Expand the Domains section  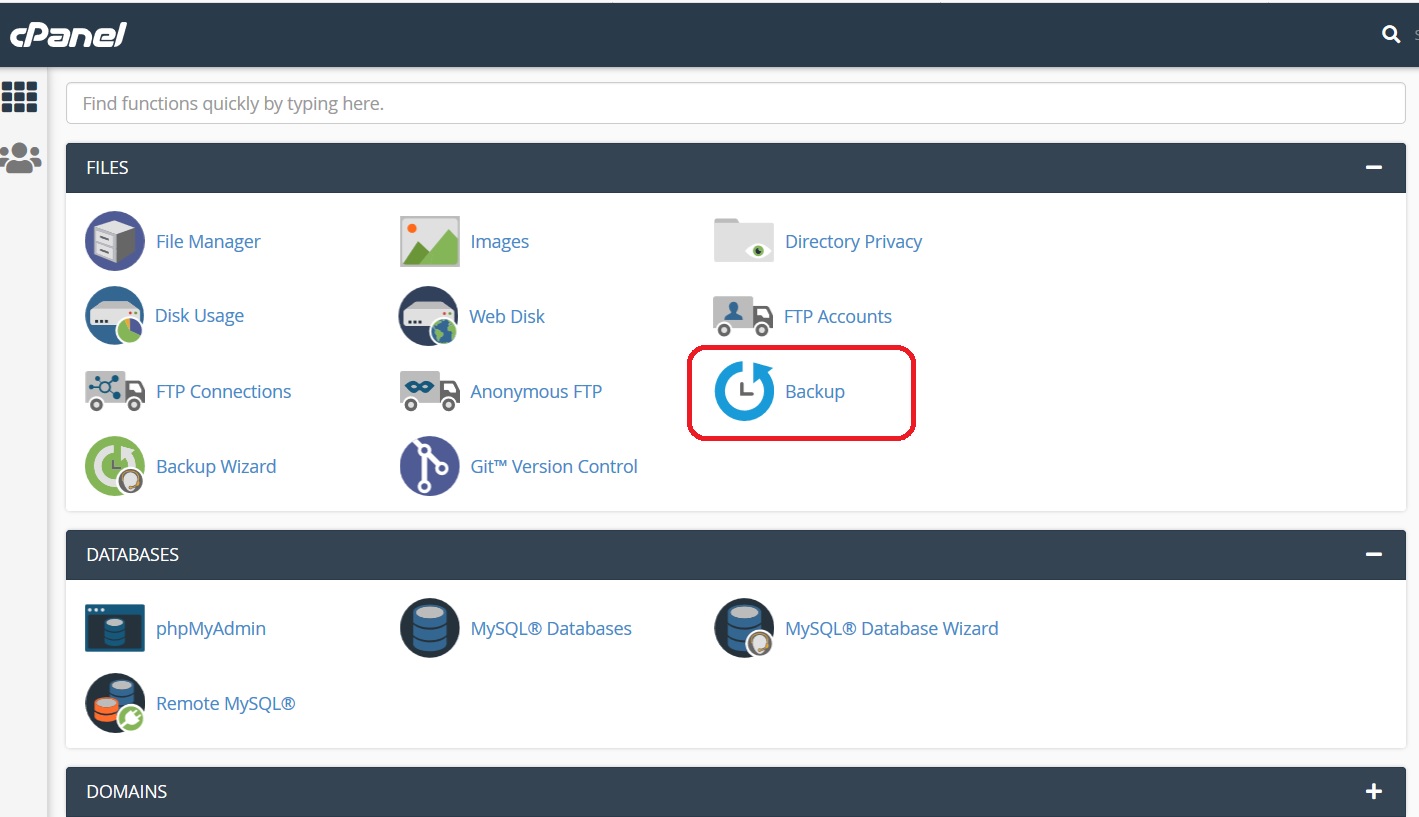click(1373, 791)
